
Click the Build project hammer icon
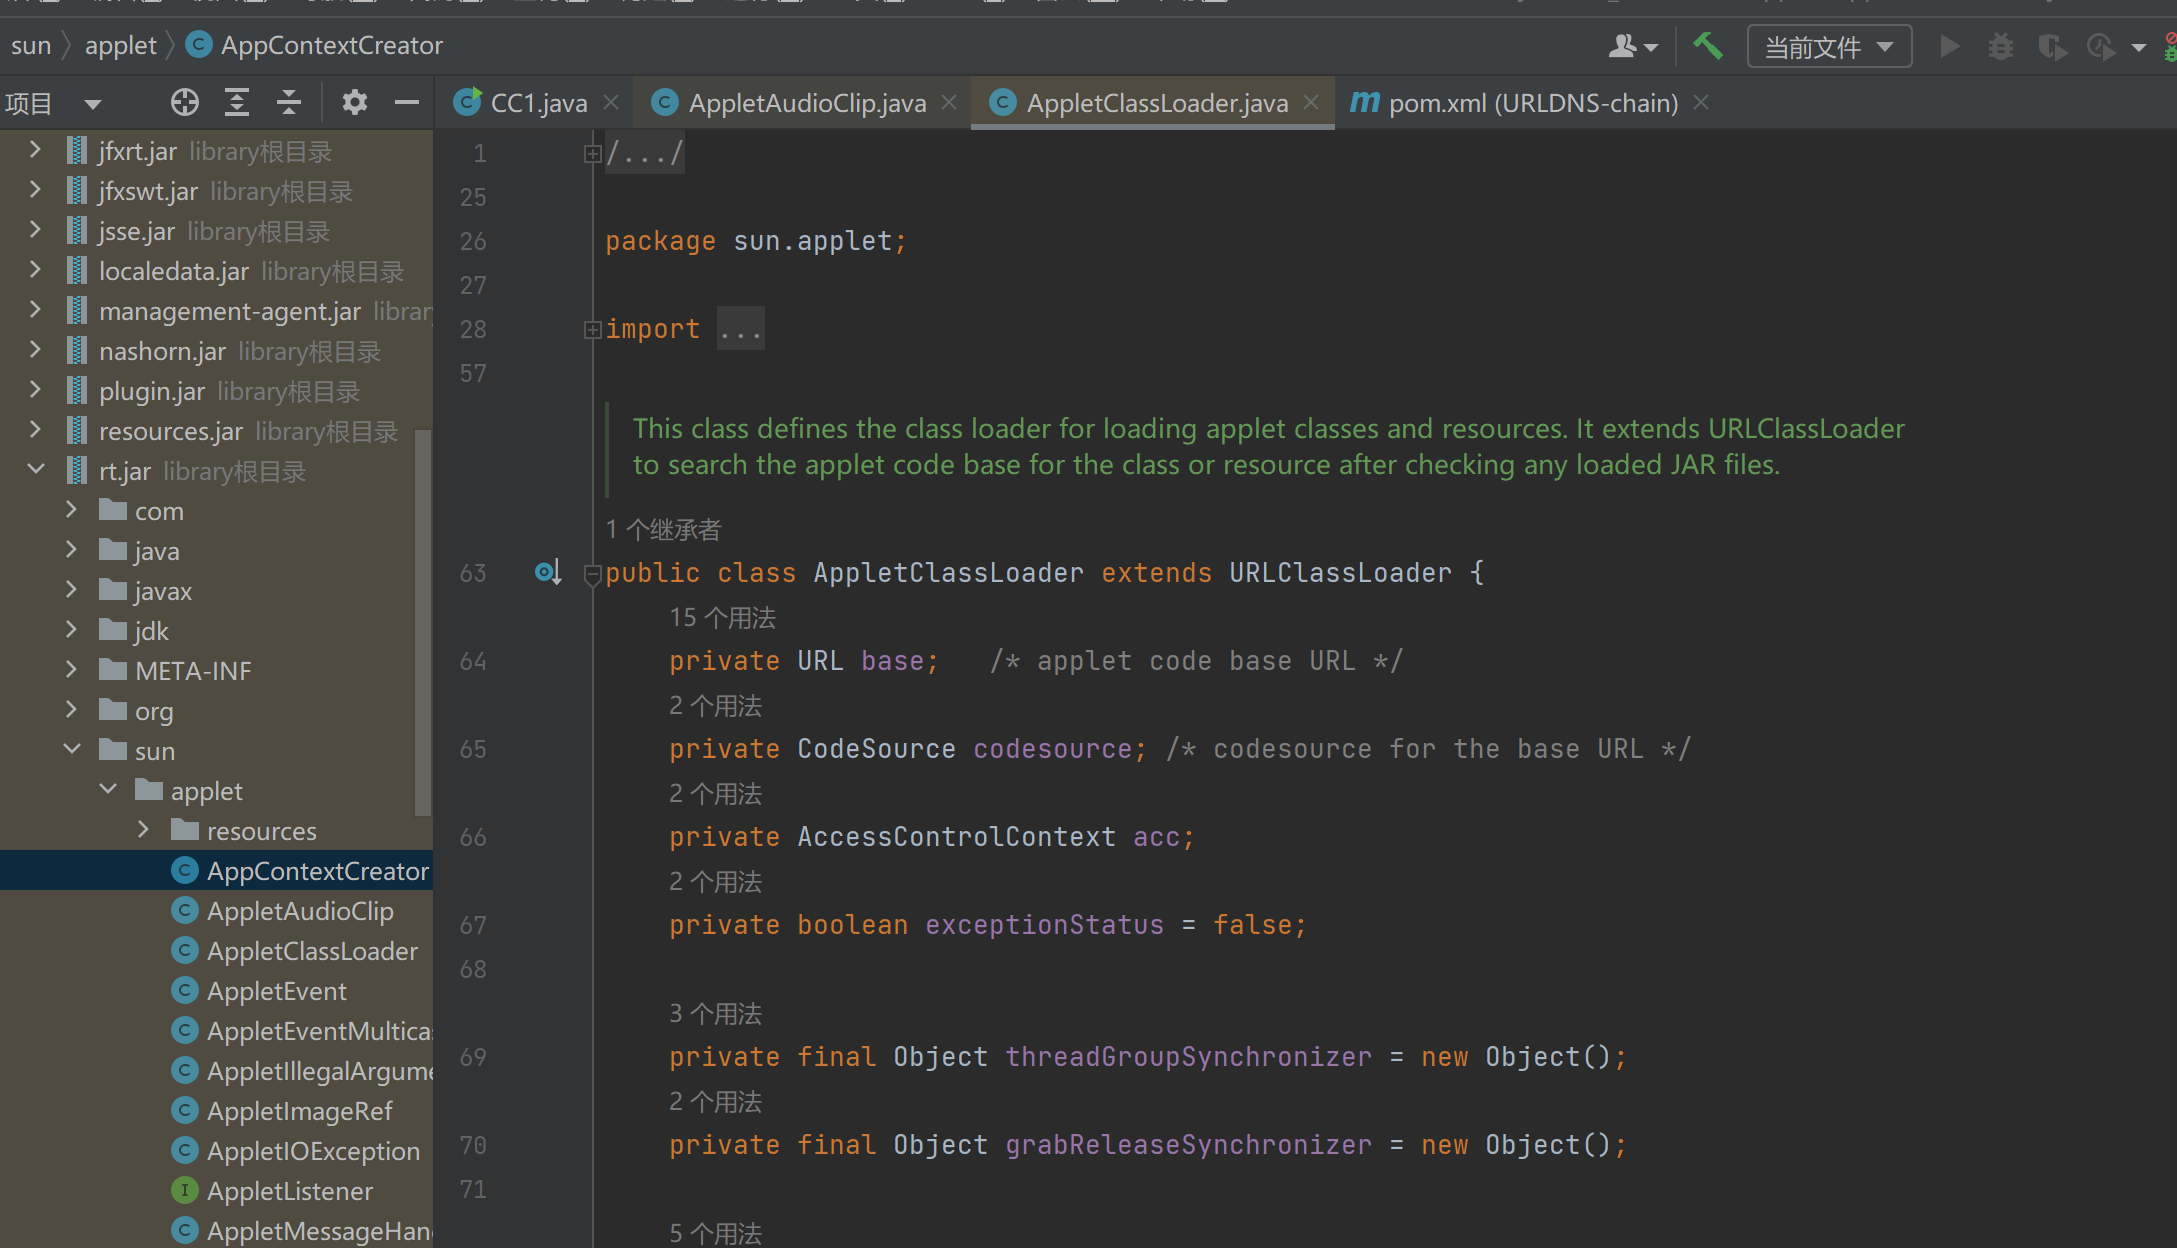[1708, 46]
